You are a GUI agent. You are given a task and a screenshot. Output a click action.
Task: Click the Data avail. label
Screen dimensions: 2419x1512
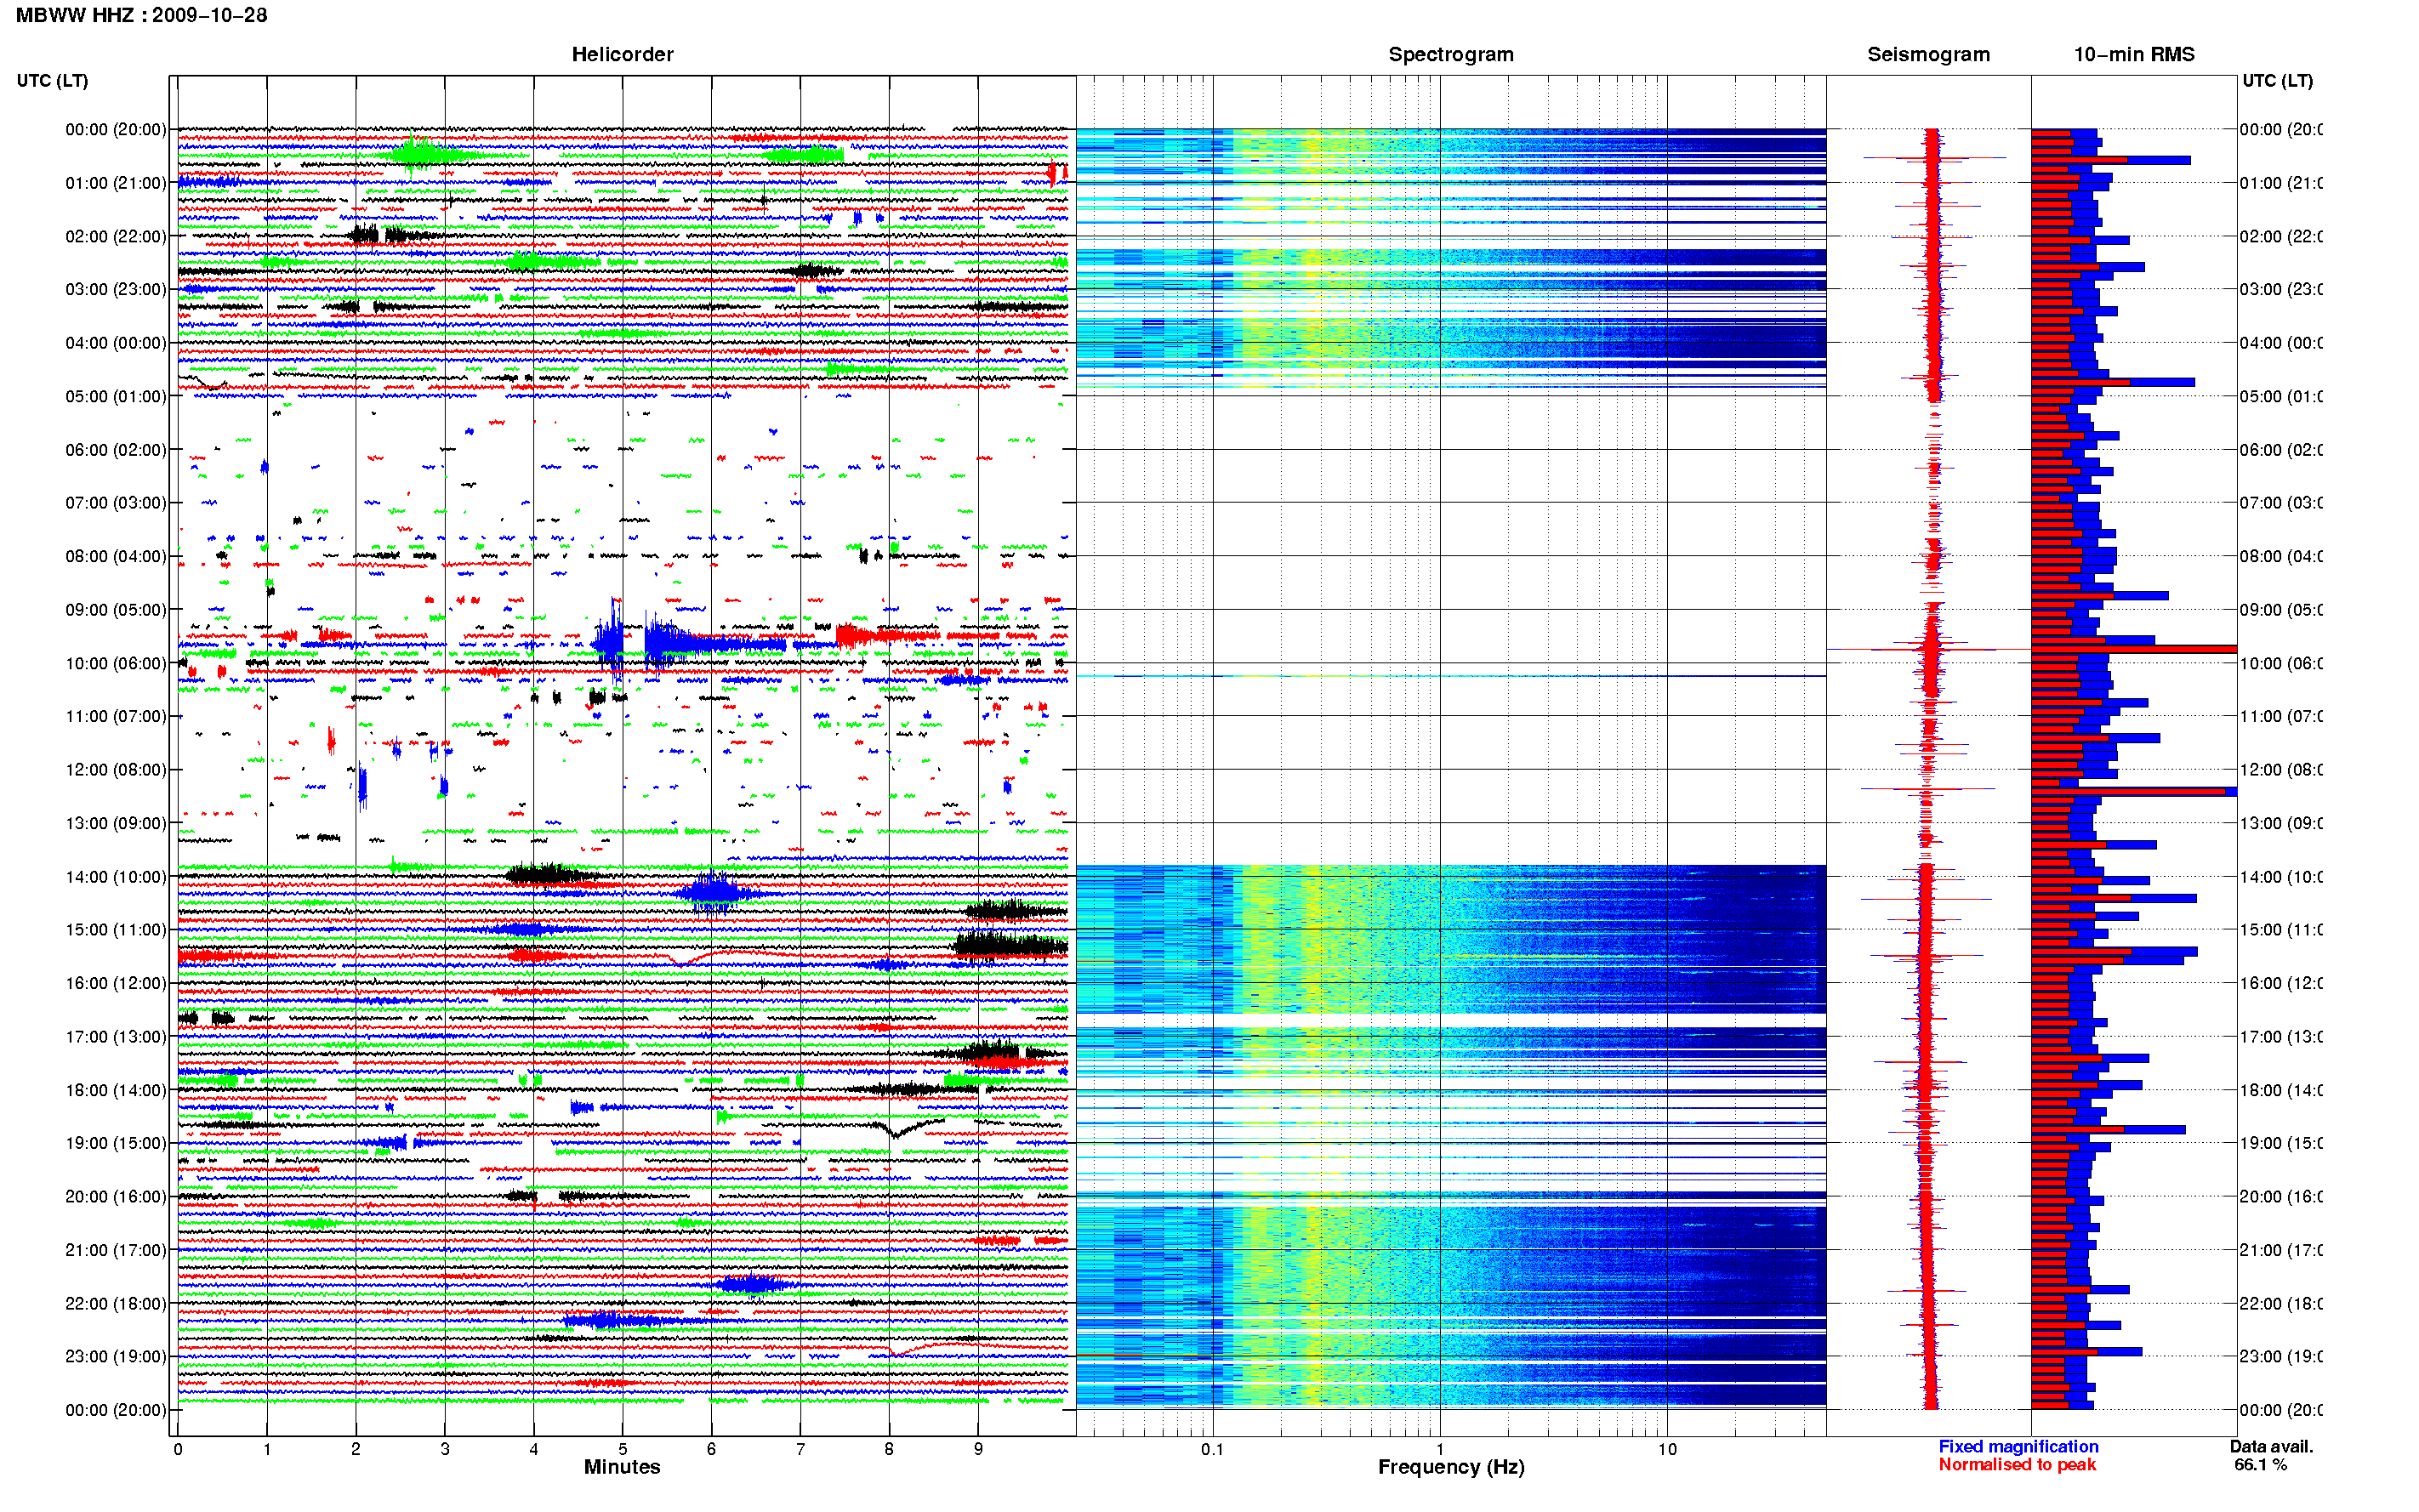[2271, 1446]
